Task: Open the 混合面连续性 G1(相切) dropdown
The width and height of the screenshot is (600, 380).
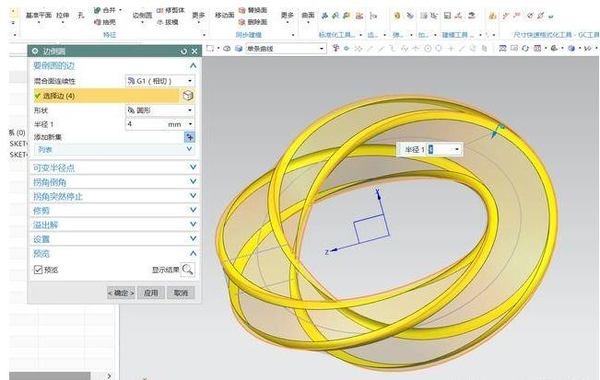Action: pyautogui.click(x=160, y=81)
